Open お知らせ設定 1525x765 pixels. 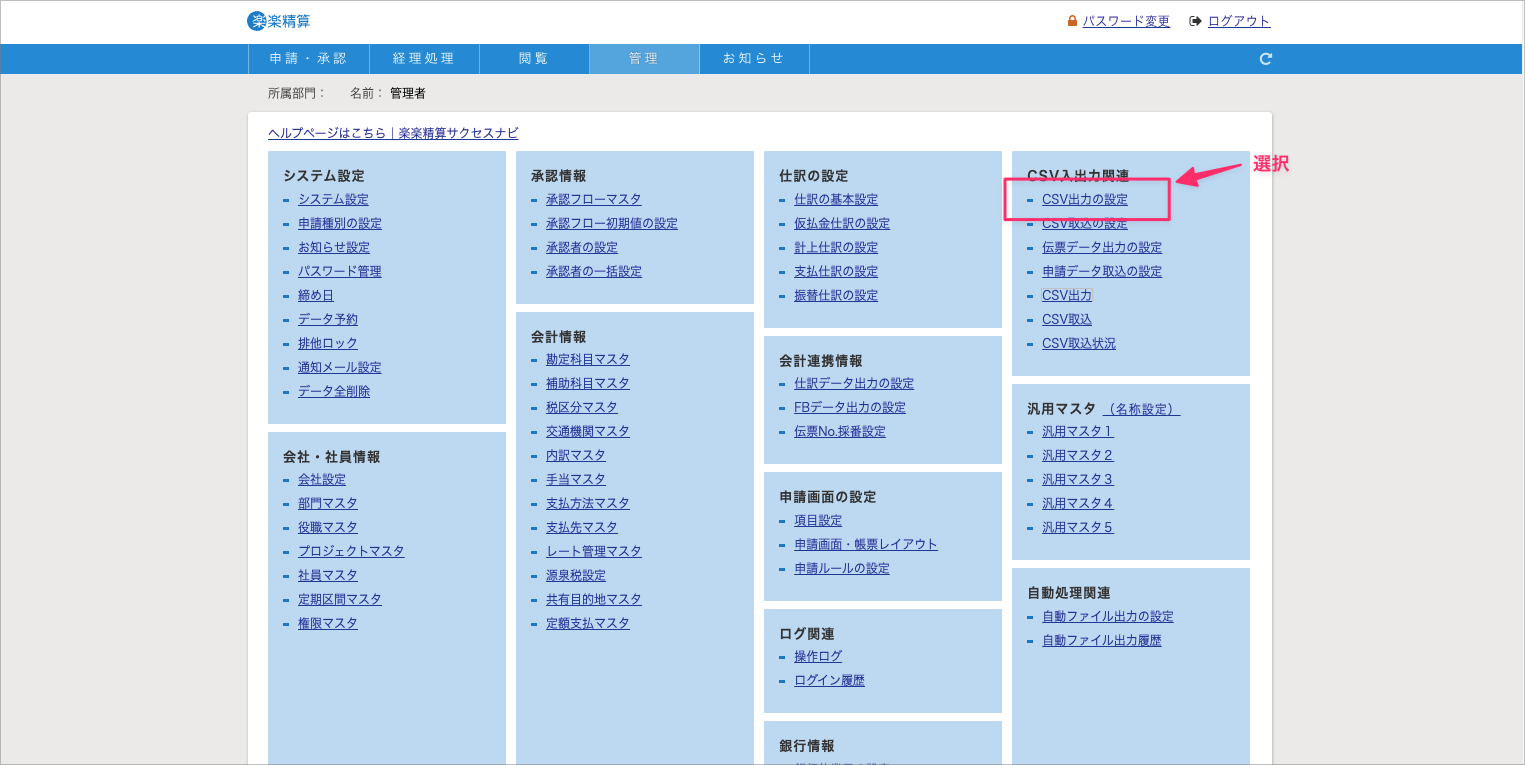coord(334,248)
